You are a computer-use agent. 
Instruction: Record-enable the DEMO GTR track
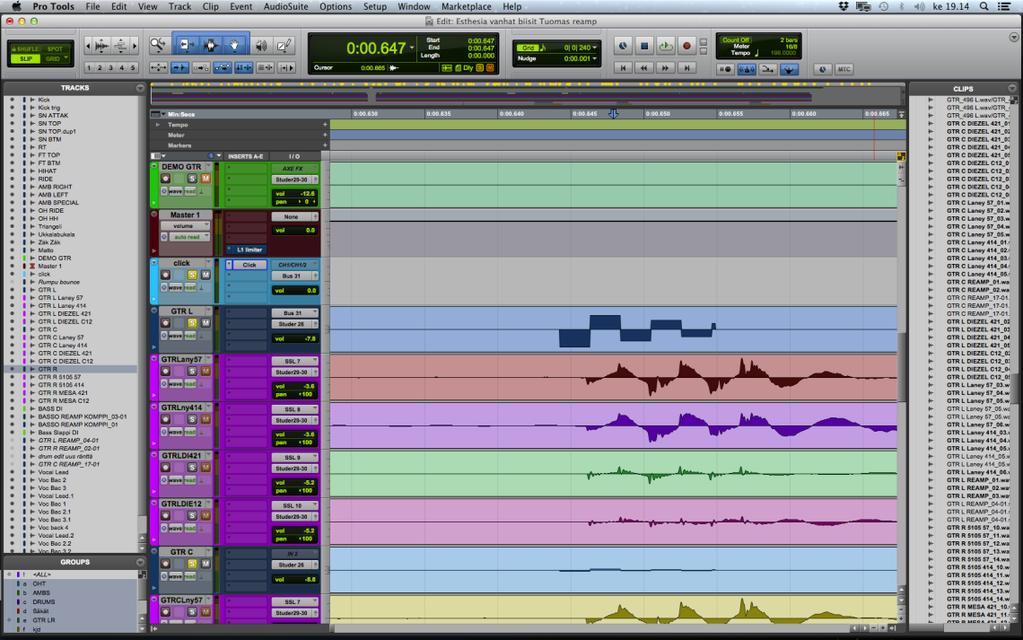tap(166, 178)
